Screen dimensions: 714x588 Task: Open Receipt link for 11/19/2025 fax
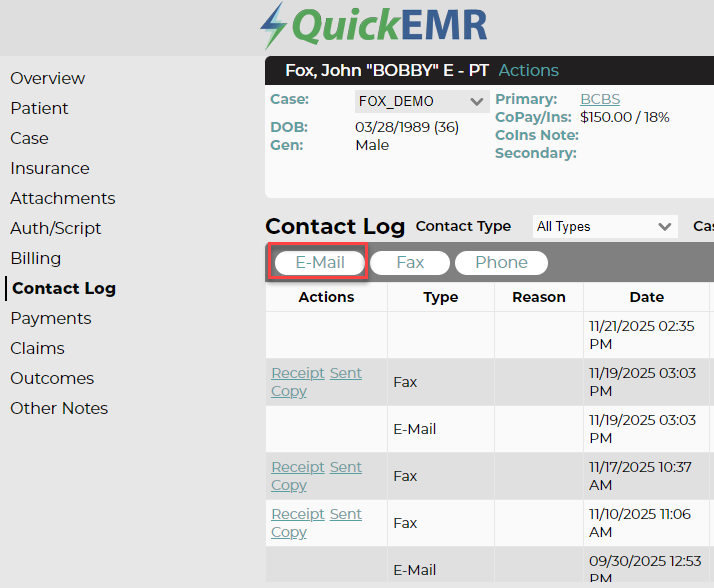(x=298, y=373)
